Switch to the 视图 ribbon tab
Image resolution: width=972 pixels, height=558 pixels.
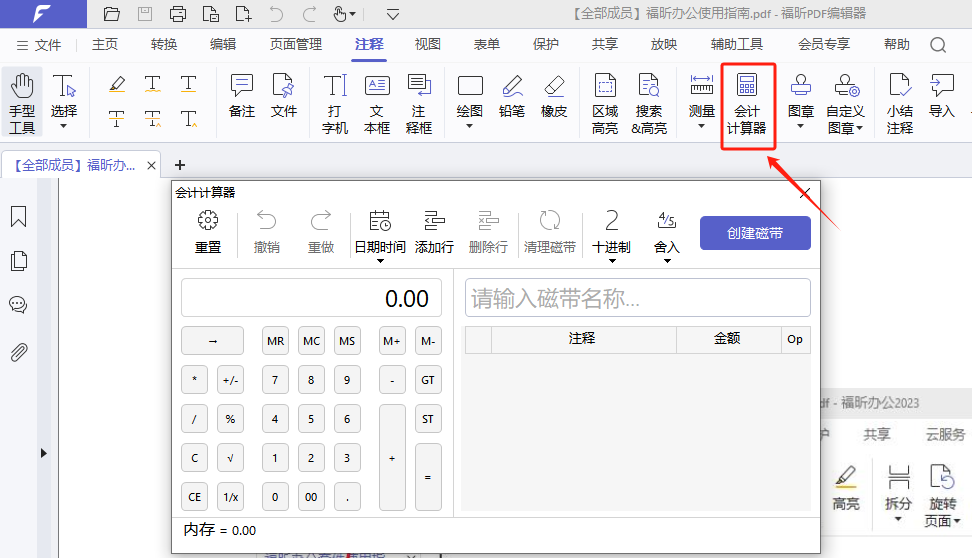(428, 44)
